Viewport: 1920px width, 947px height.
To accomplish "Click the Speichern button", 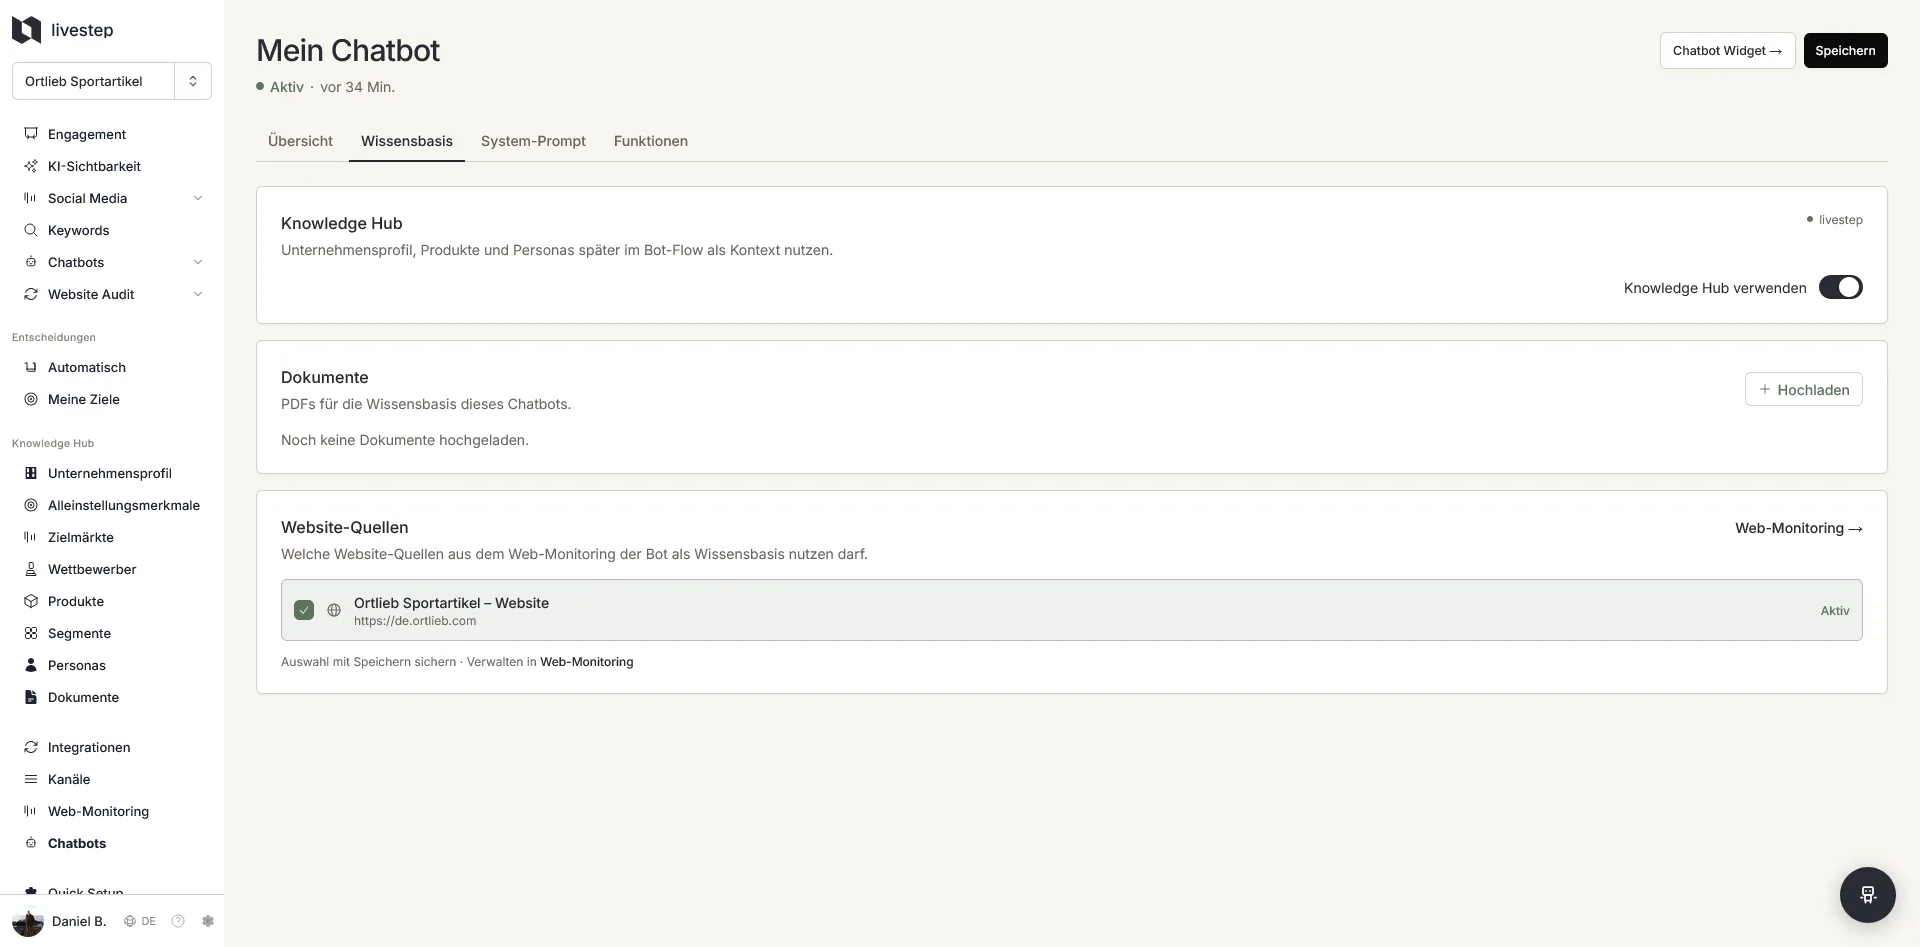I will (1845, 50).
